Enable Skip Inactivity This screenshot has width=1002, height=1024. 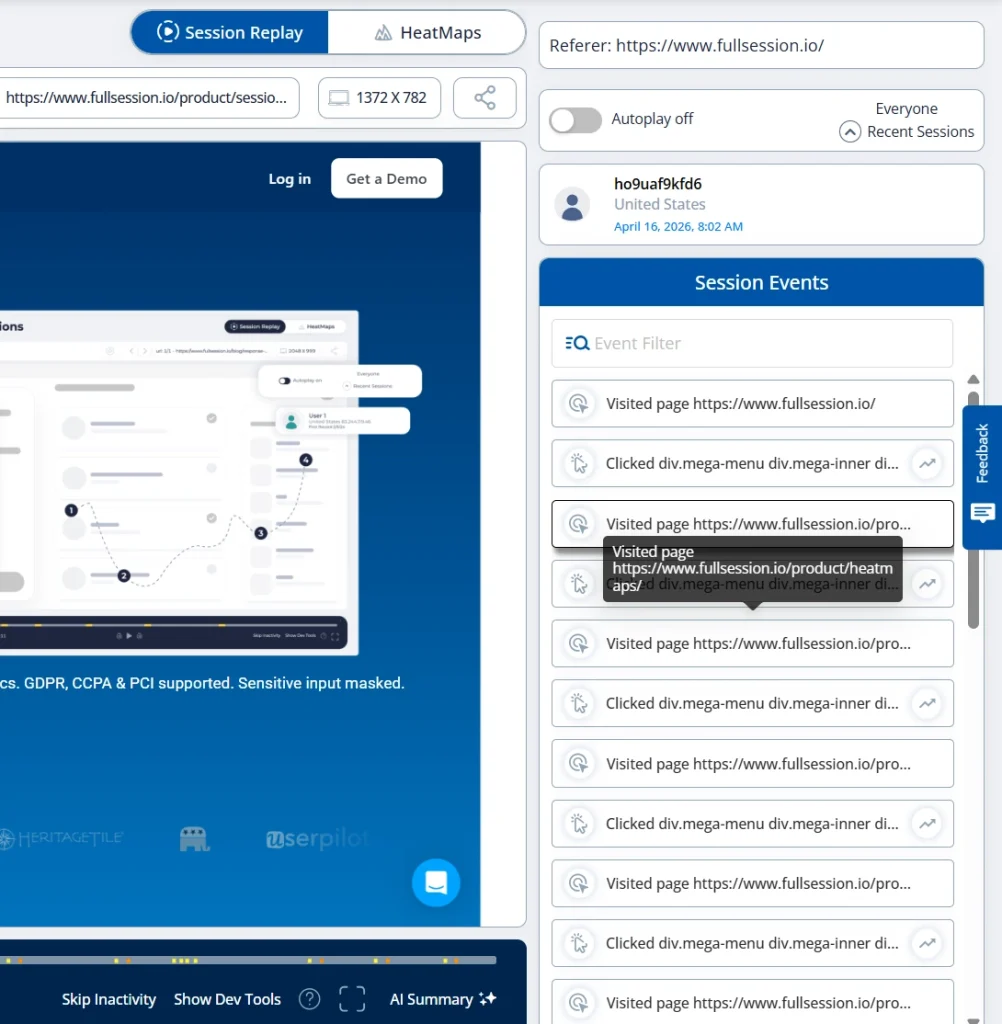(x=108, y=999)
